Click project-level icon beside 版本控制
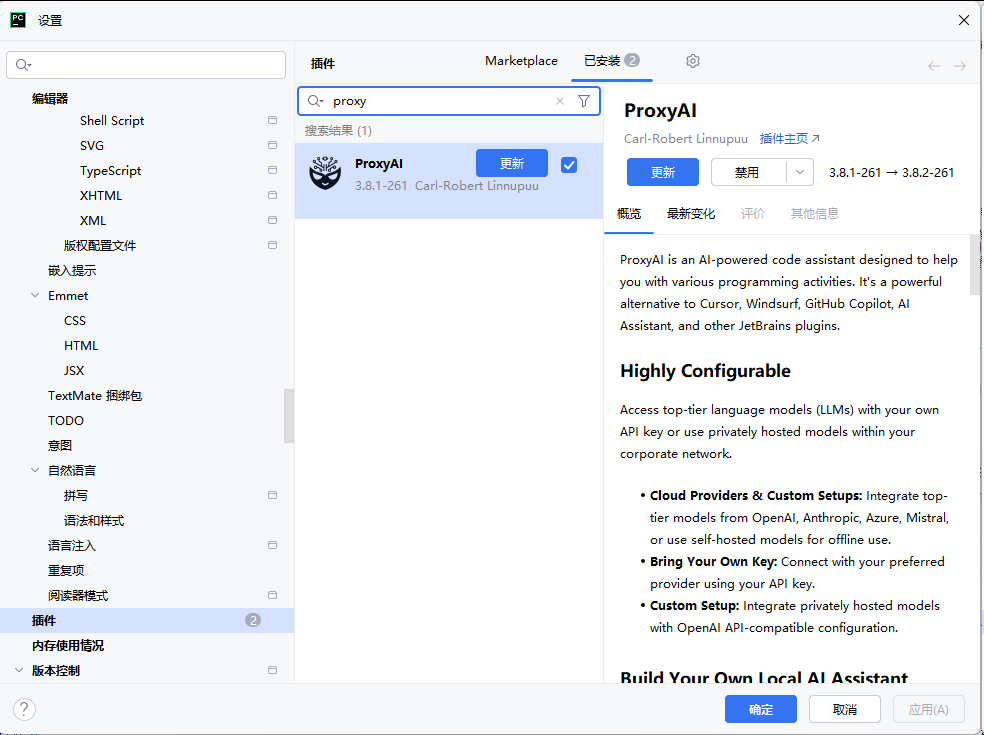The image size is (984, 735). (x=272, y=670)
